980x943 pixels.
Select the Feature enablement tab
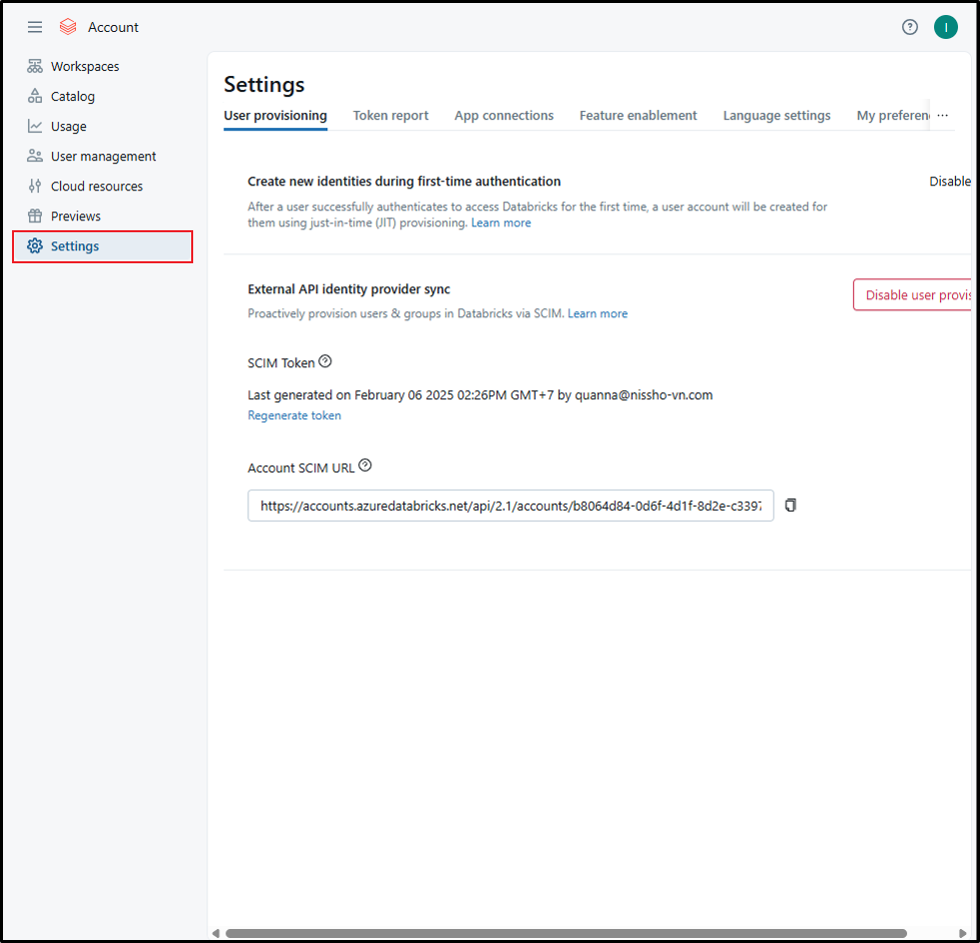[638, 116]
